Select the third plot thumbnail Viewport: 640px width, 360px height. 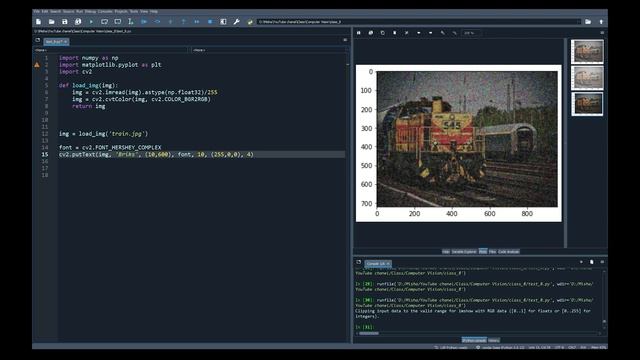click(587, 104)
